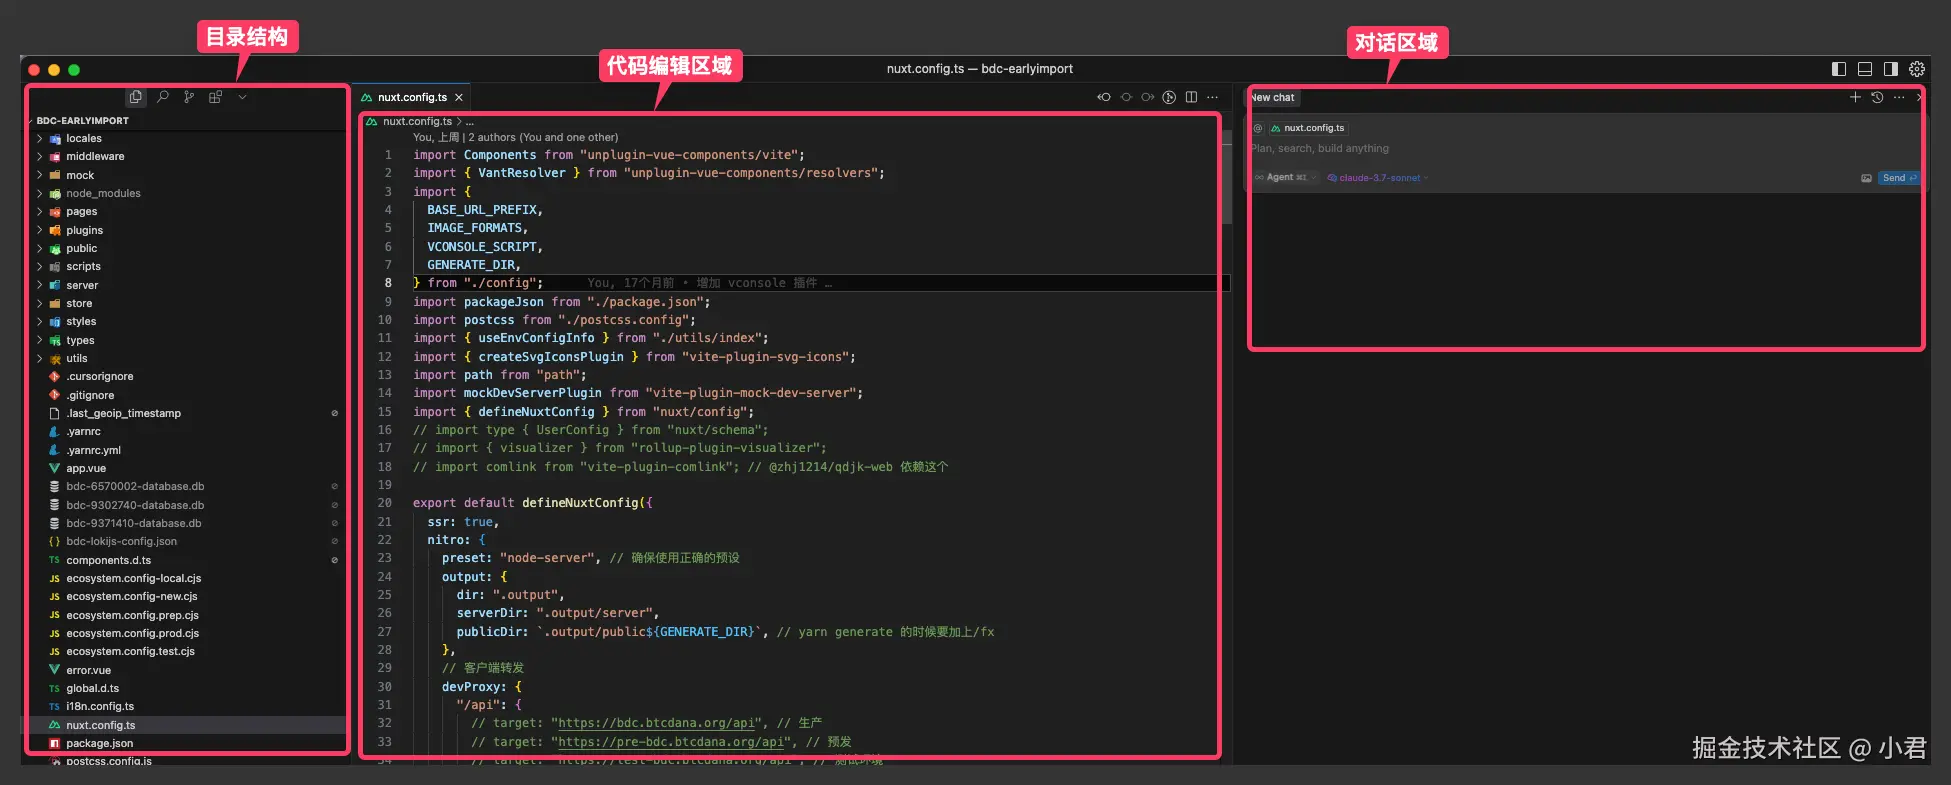This screenshot has height=785, width=1951.
Task: Toggle the bottom panel layout icon
Action: [1865, 69]
